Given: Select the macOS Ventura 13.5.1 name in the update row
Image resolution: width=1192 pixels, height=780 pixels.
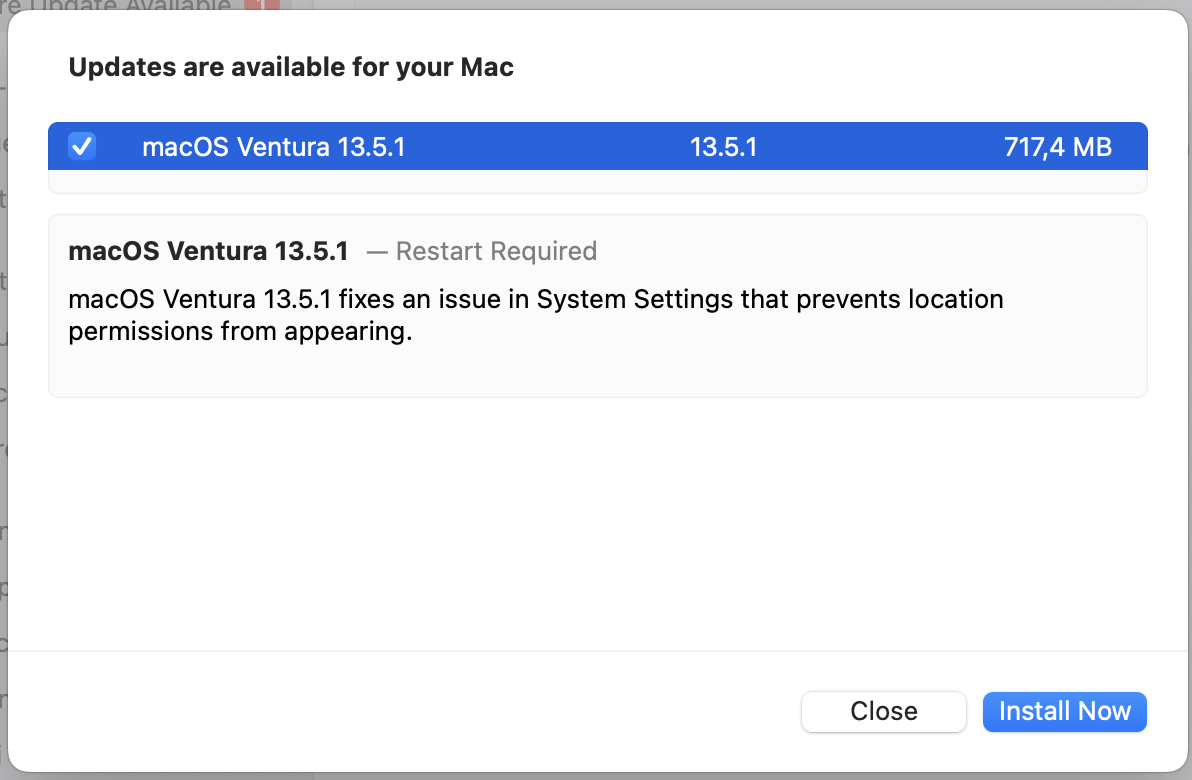Looking at the screenshot, I should point(273,148).
